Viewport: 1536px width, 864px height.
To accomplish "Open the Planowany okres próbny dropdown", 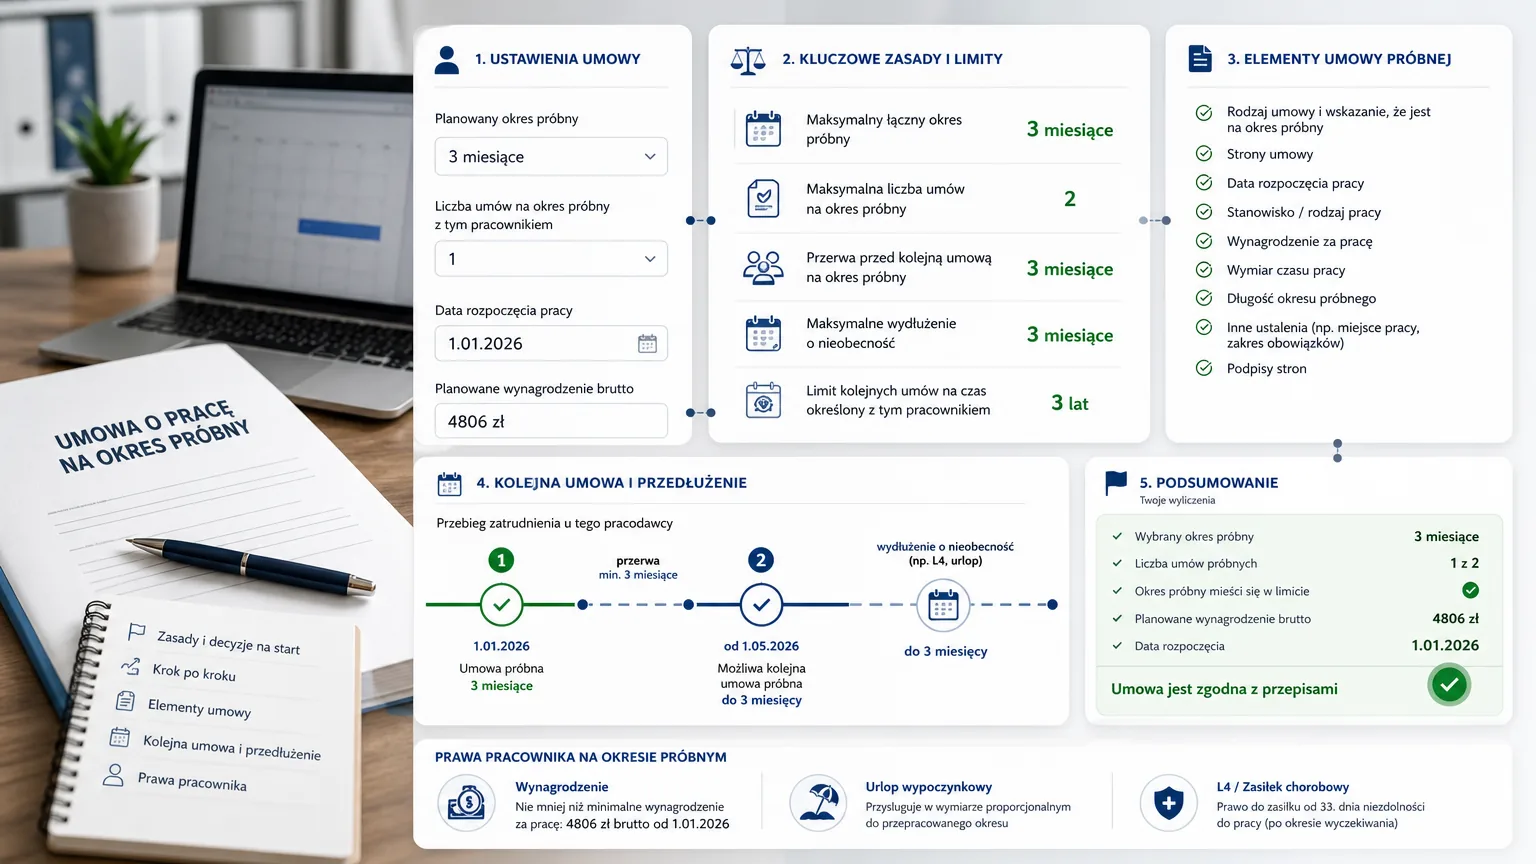I will 551,157.
